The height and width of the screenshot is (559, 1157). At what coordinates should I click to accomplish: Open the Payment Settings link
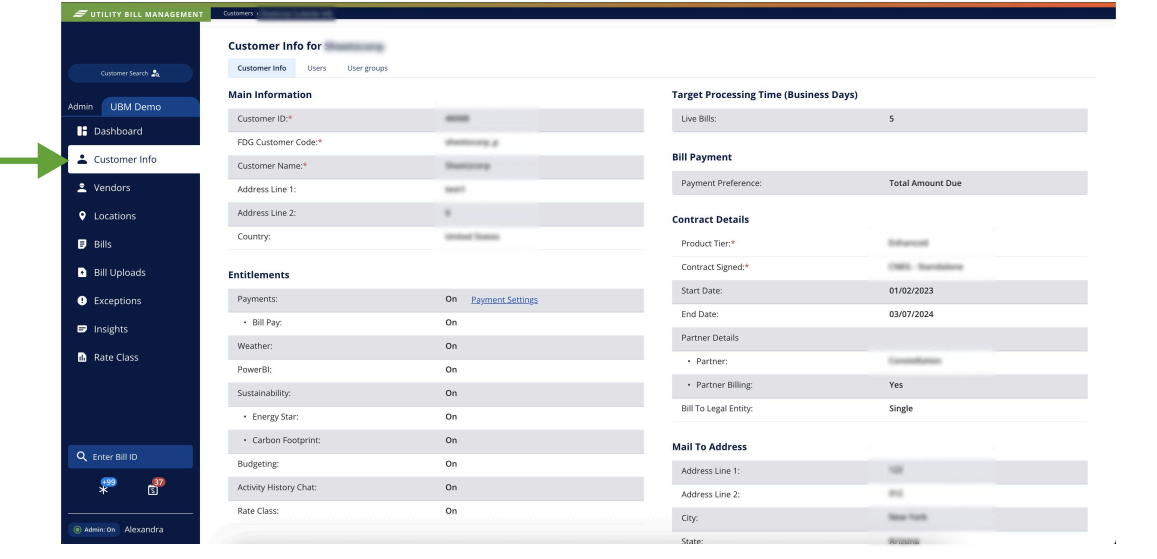[x=504, y=299]
